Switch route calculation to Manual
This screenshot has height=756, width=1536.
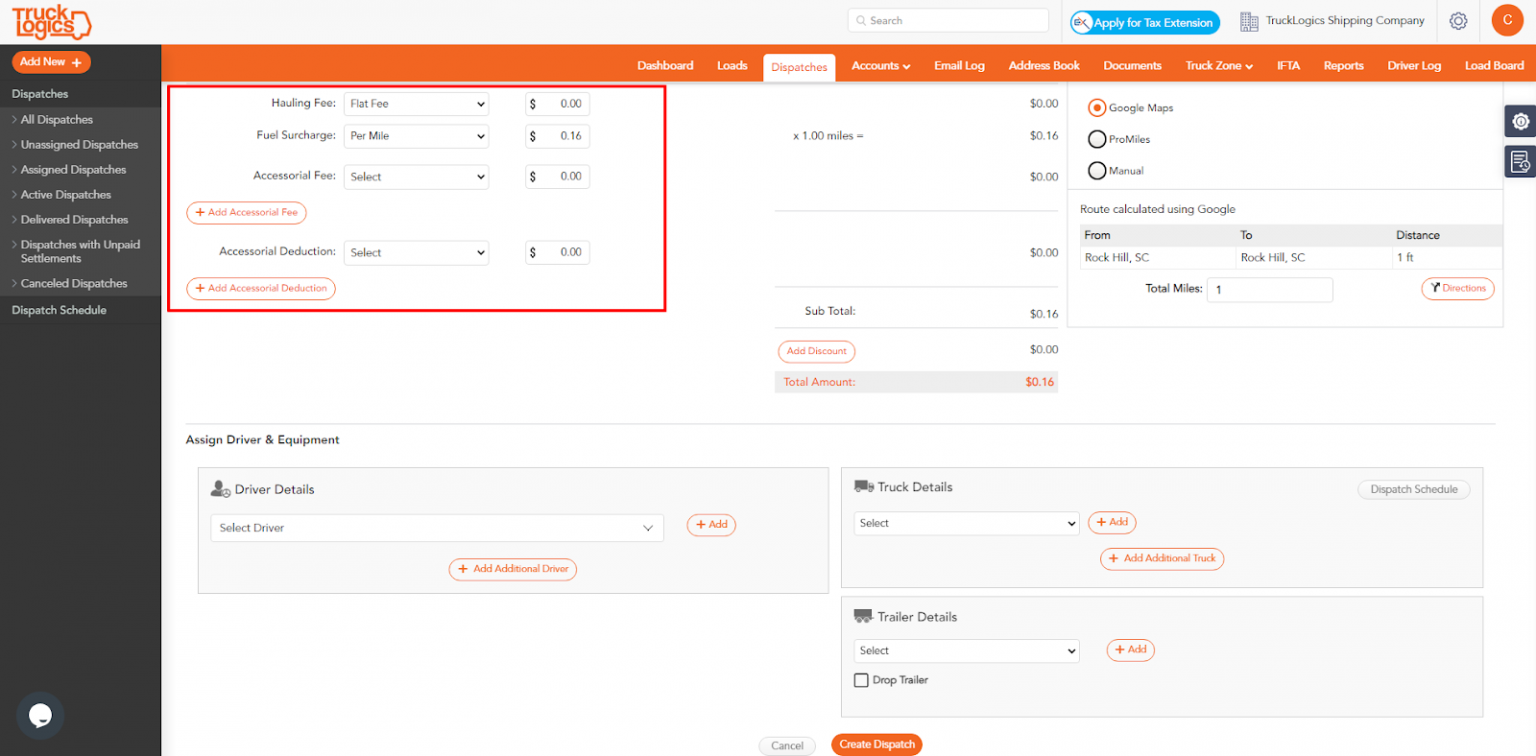(x=1096, y=170)
